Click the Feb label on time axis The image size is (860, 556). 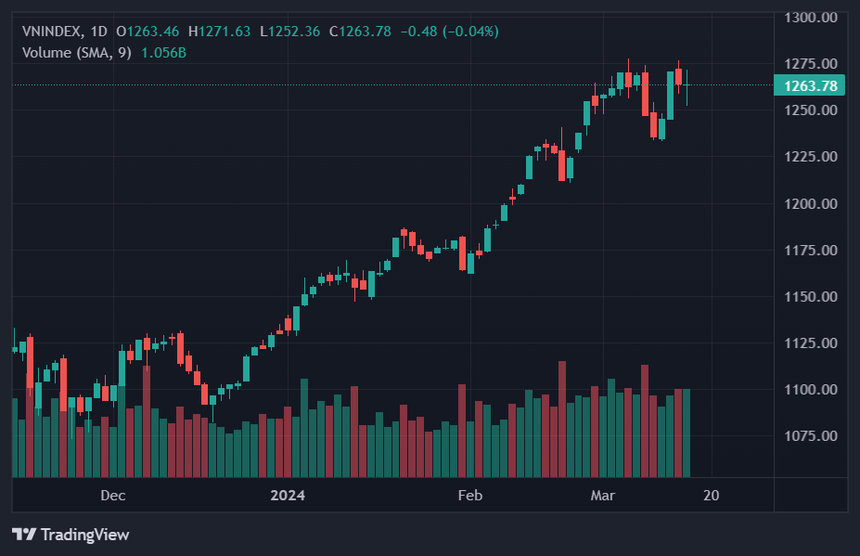coord(470,496)
